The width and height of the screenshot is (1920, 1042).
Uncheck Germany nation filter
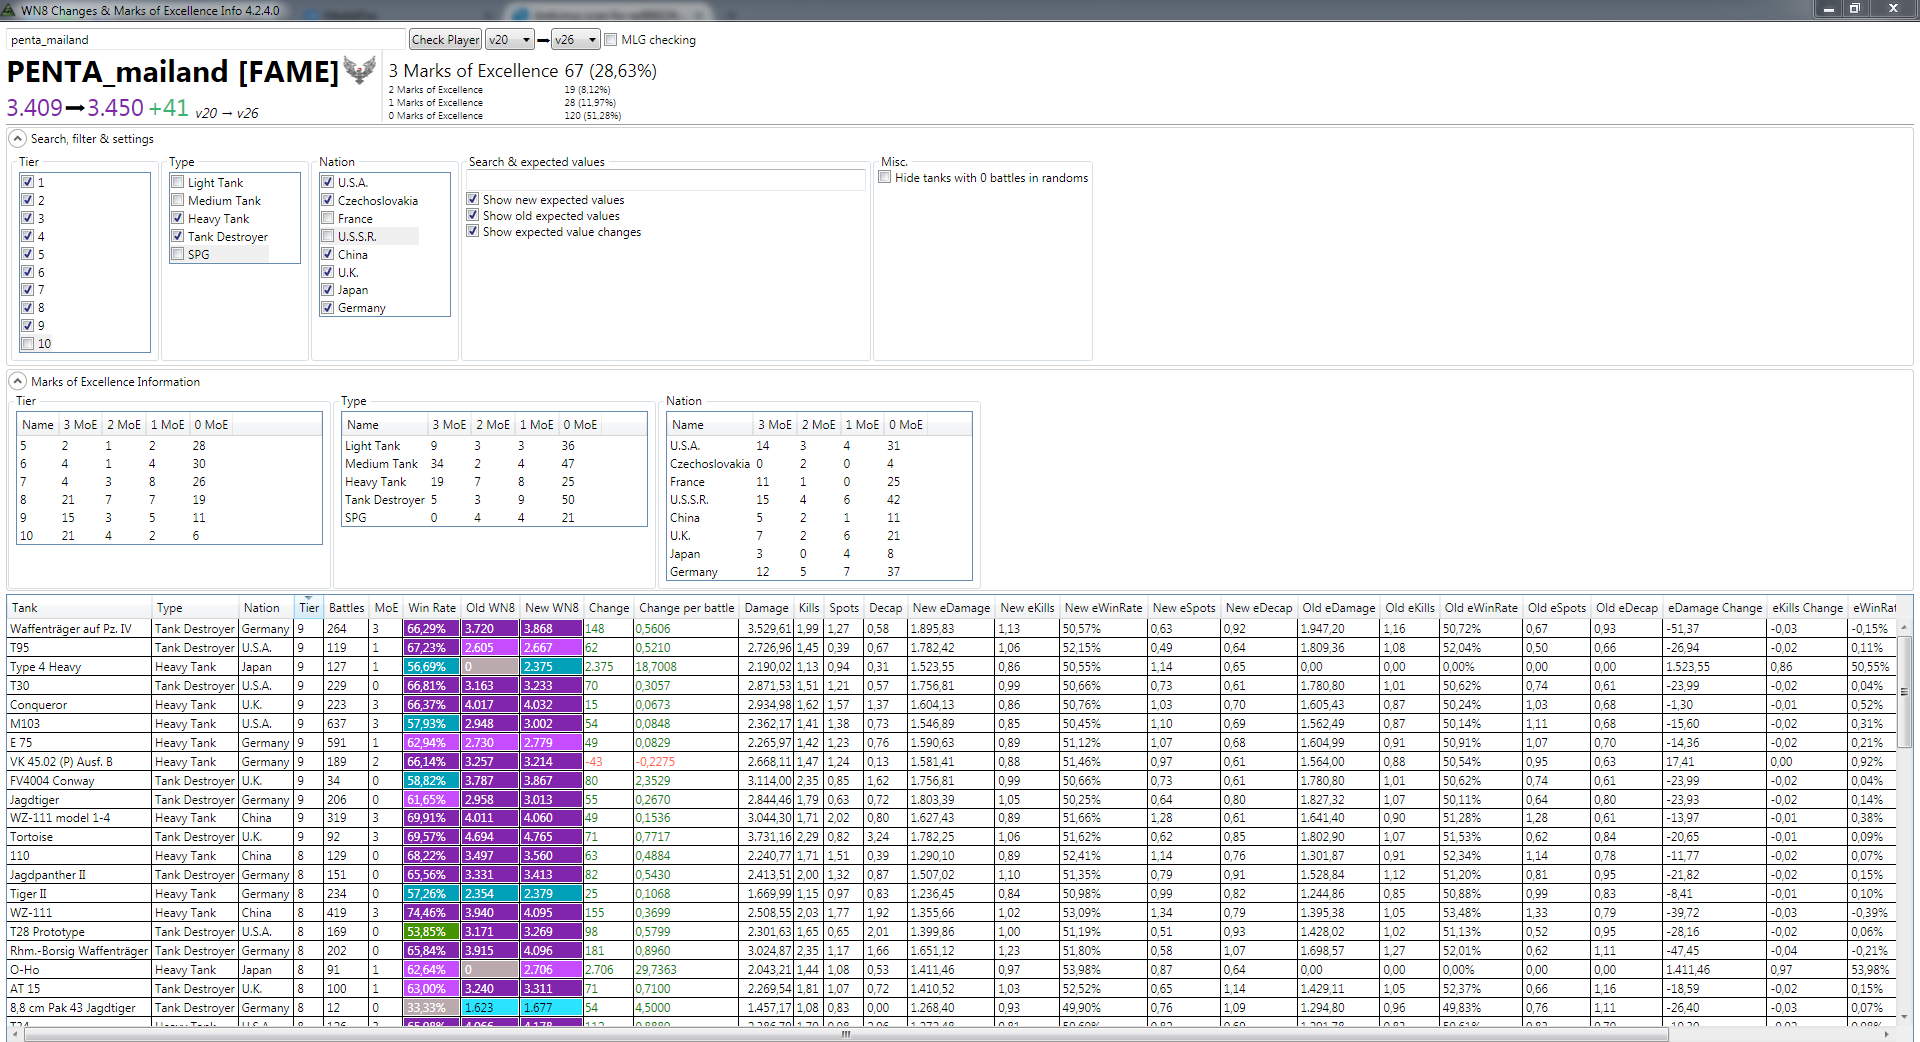(x=327, y=308)
